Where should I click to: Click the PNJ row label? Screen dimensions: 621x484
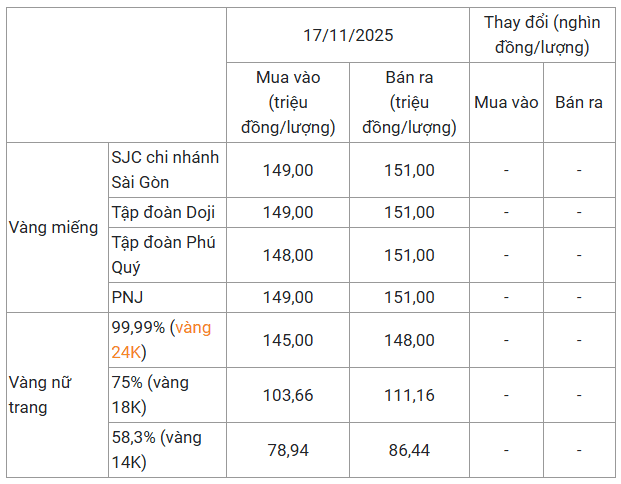[129, 297]
